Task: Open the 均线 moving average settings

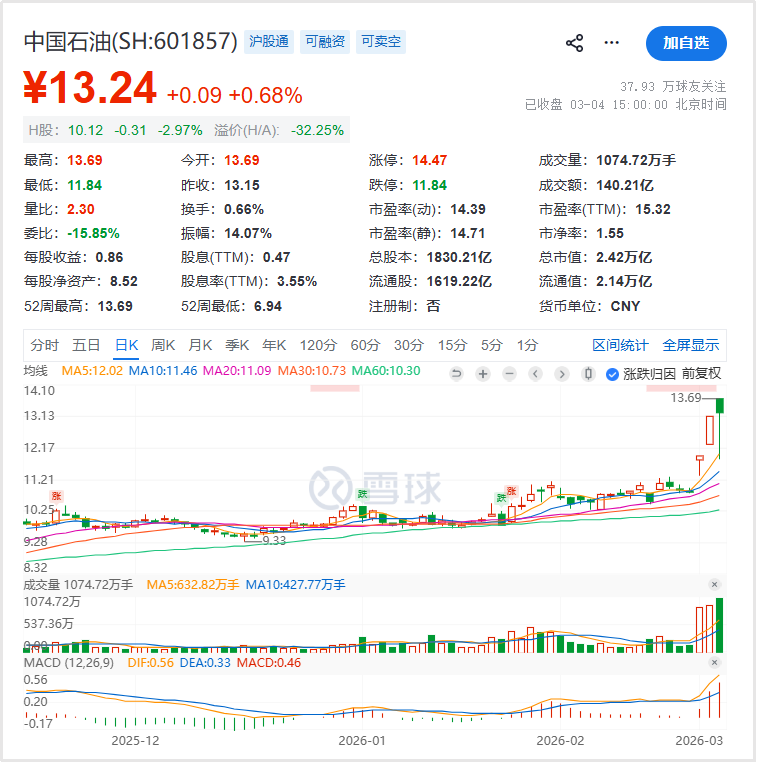Action: pyautogui.click(x=36, y=371)
